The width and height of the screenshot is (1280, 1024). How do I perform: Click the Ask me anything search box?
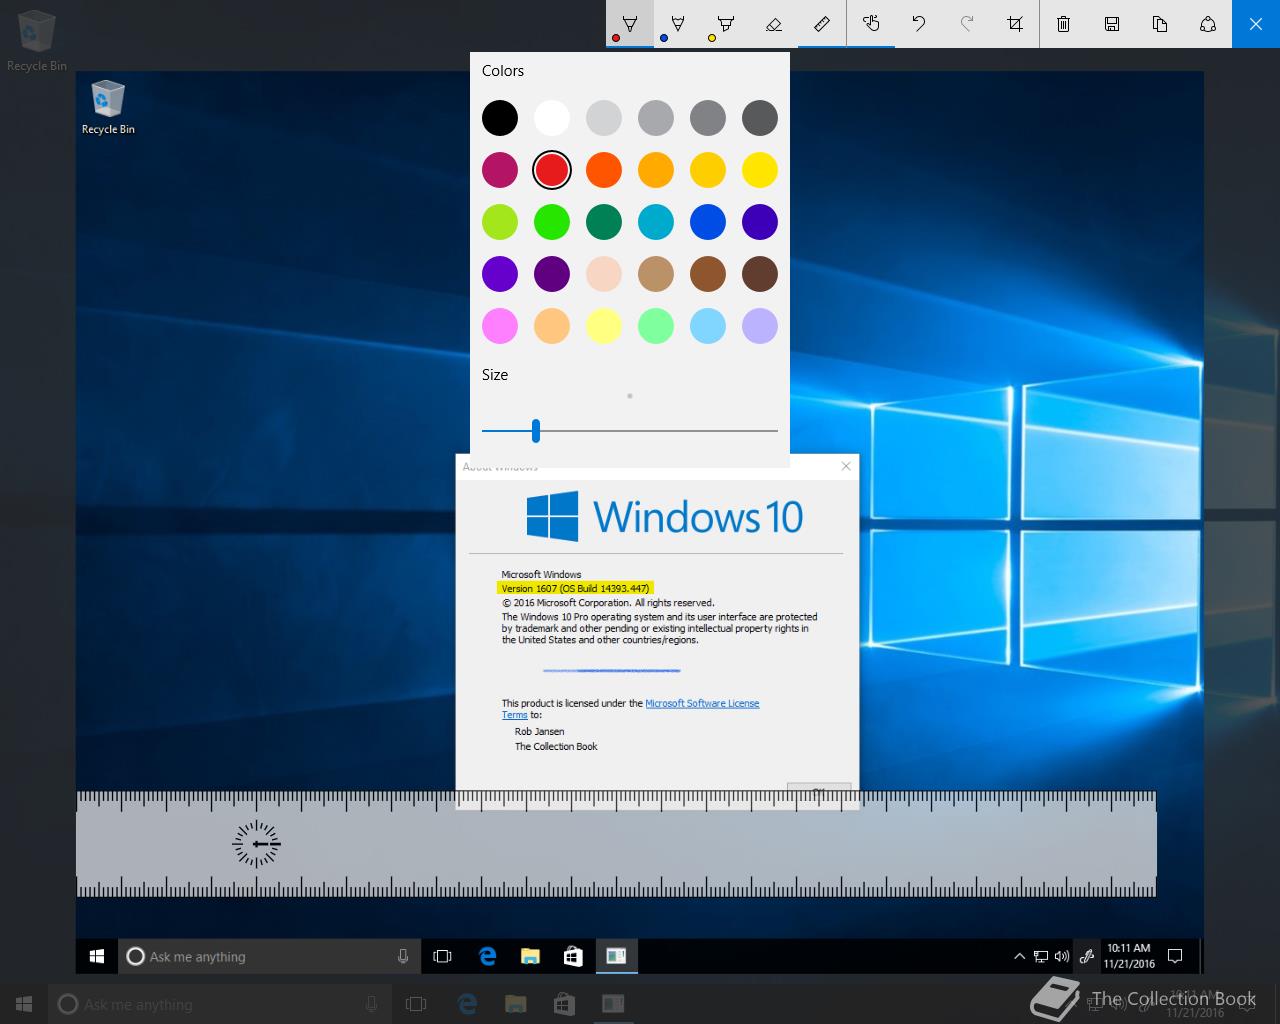click(x=270, y=957)
